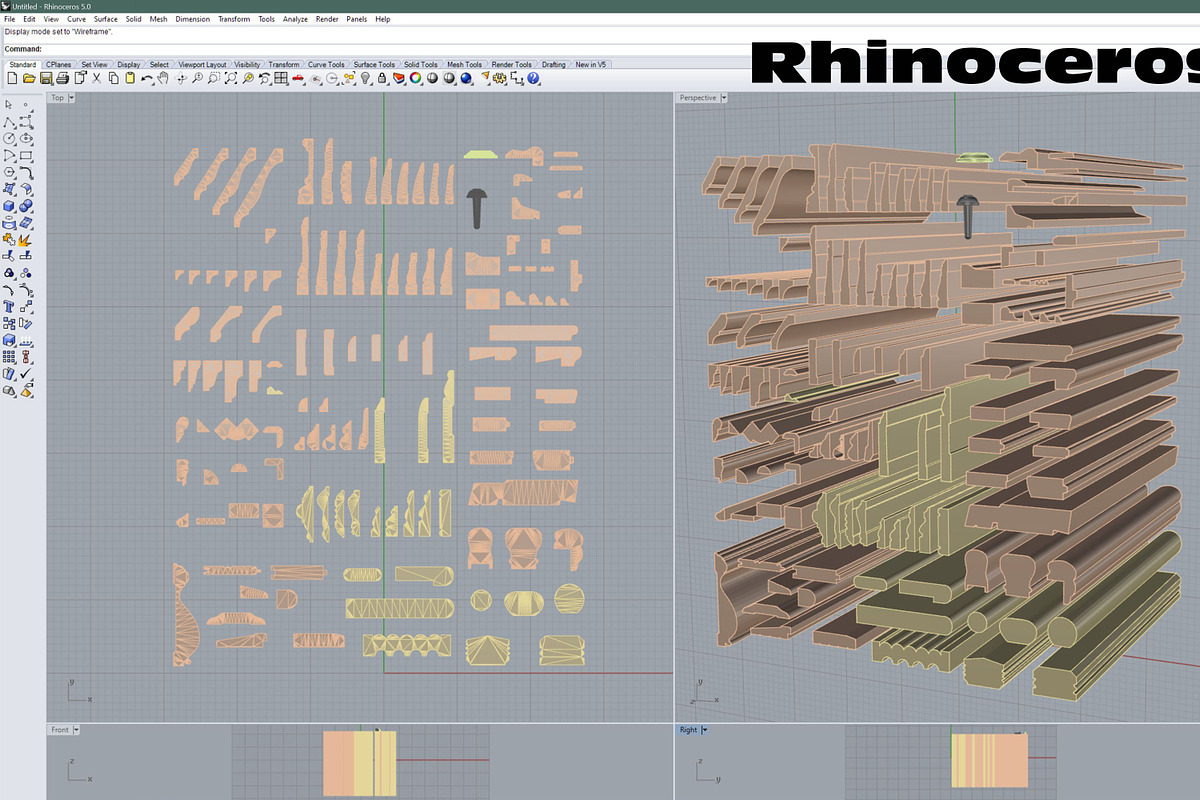Screen dimensions: 1200x800
Task: Open the Right viewport dropdown arrow
Action: tap(704, 730)
